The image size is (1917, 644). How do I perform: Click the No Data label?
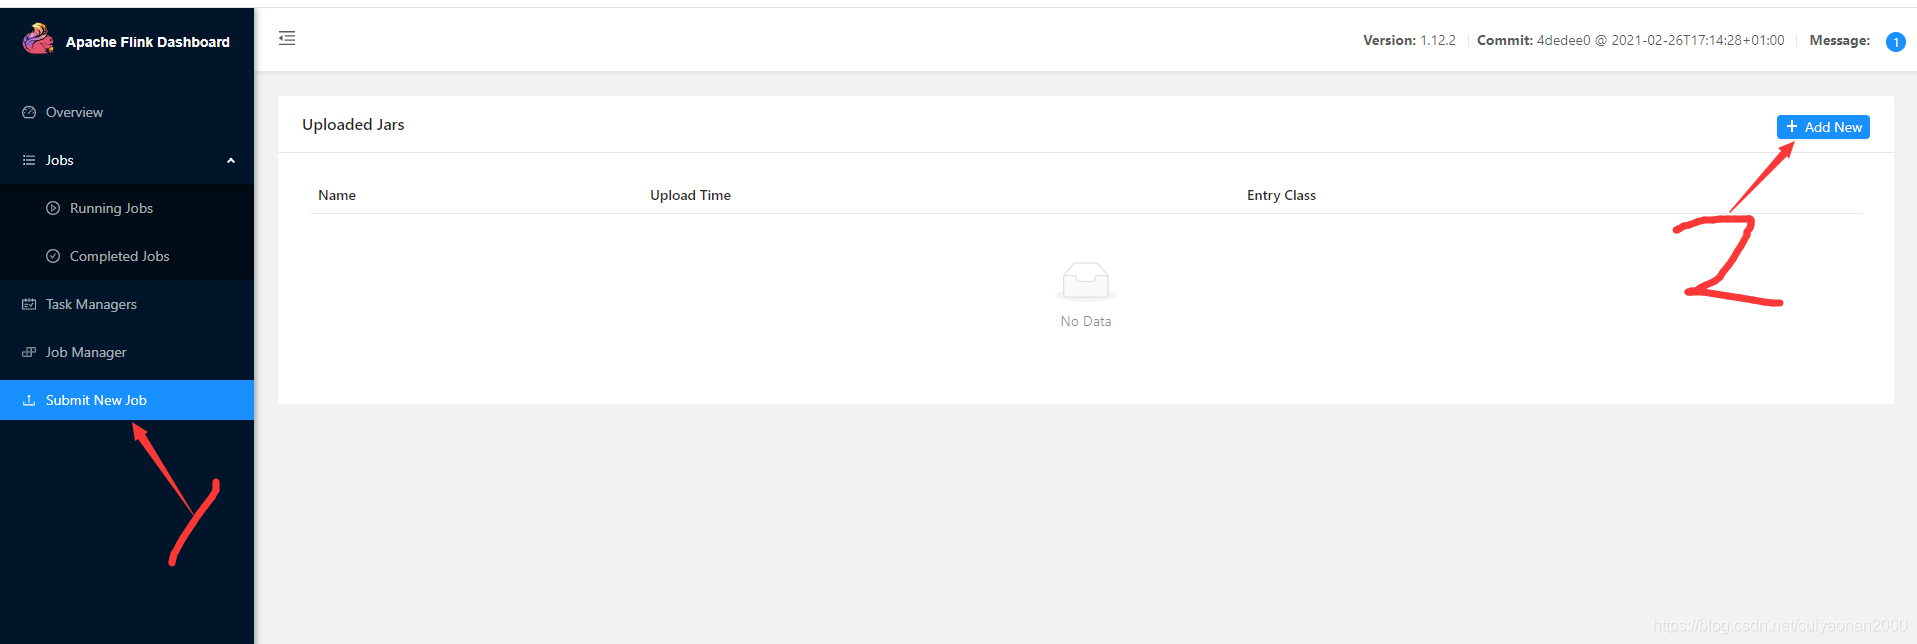[x=1086, y=321]
